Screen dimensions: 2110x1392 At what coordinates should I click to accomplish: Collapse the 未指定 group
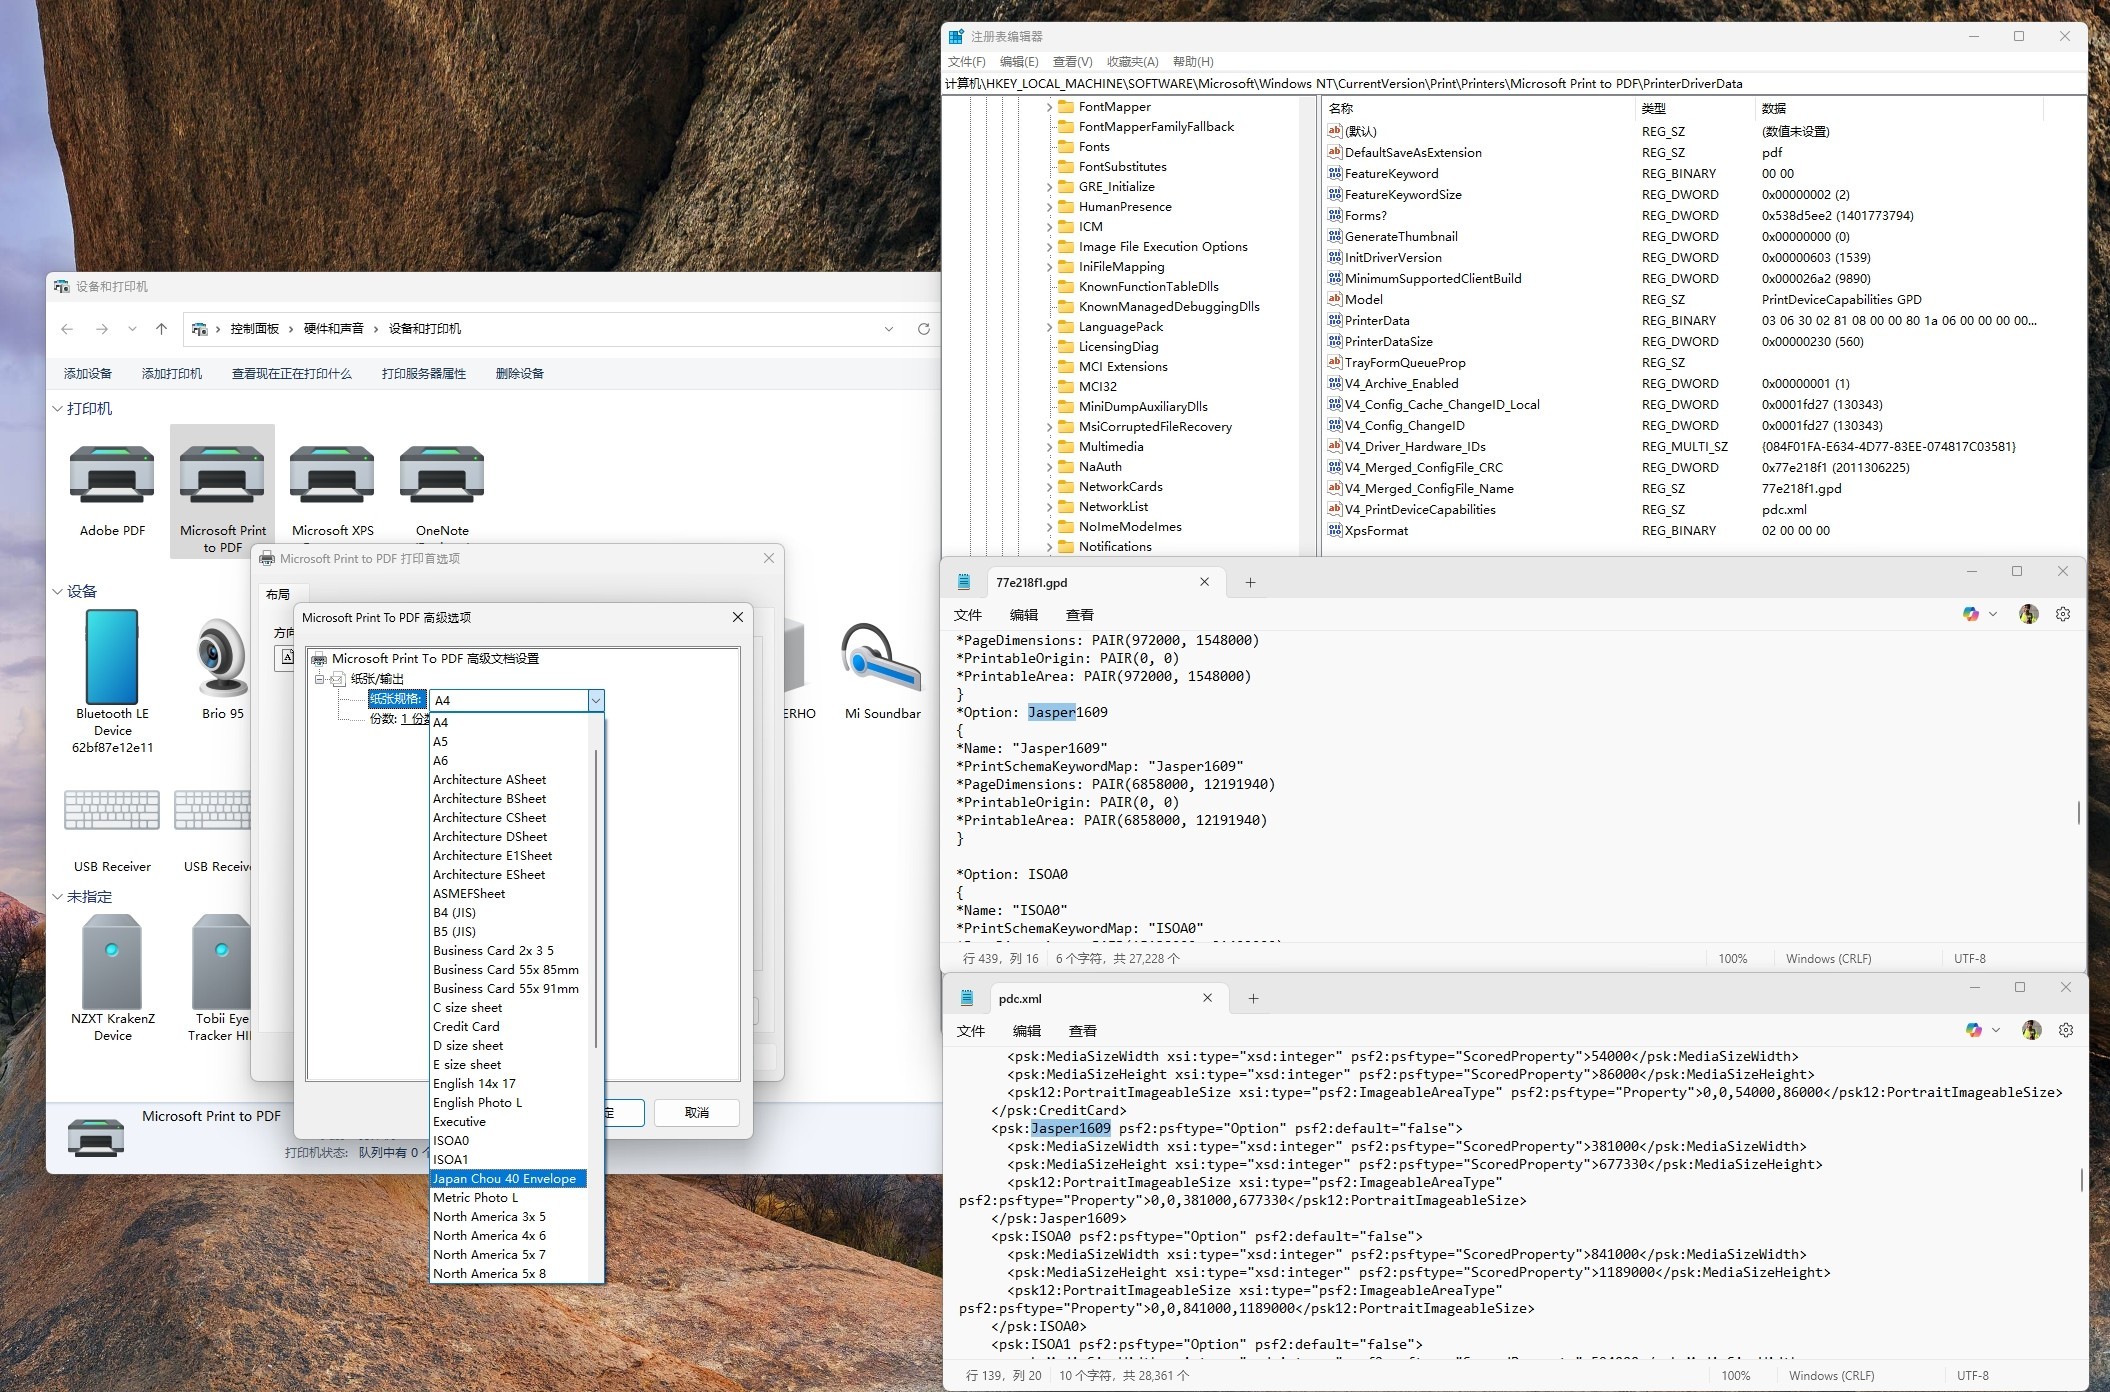[x=57, y=896]
